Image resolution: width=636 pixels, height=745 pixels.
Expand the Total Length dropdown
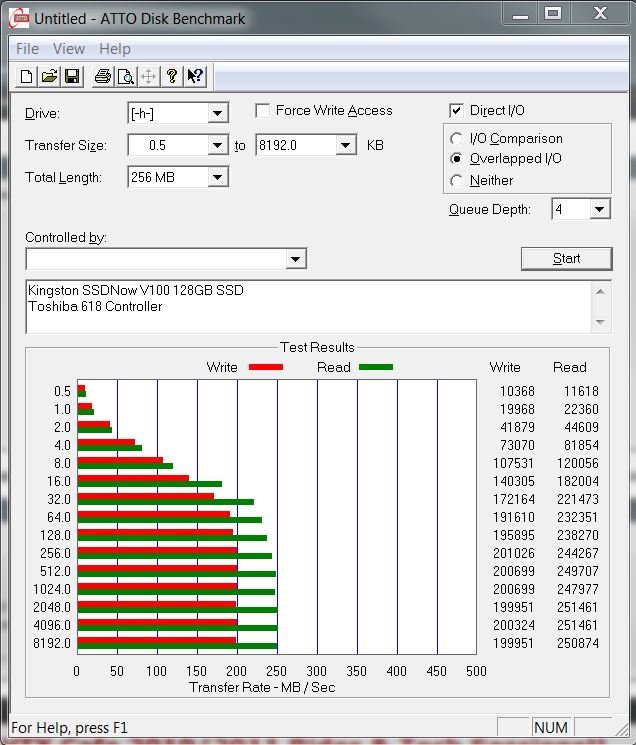217,178
